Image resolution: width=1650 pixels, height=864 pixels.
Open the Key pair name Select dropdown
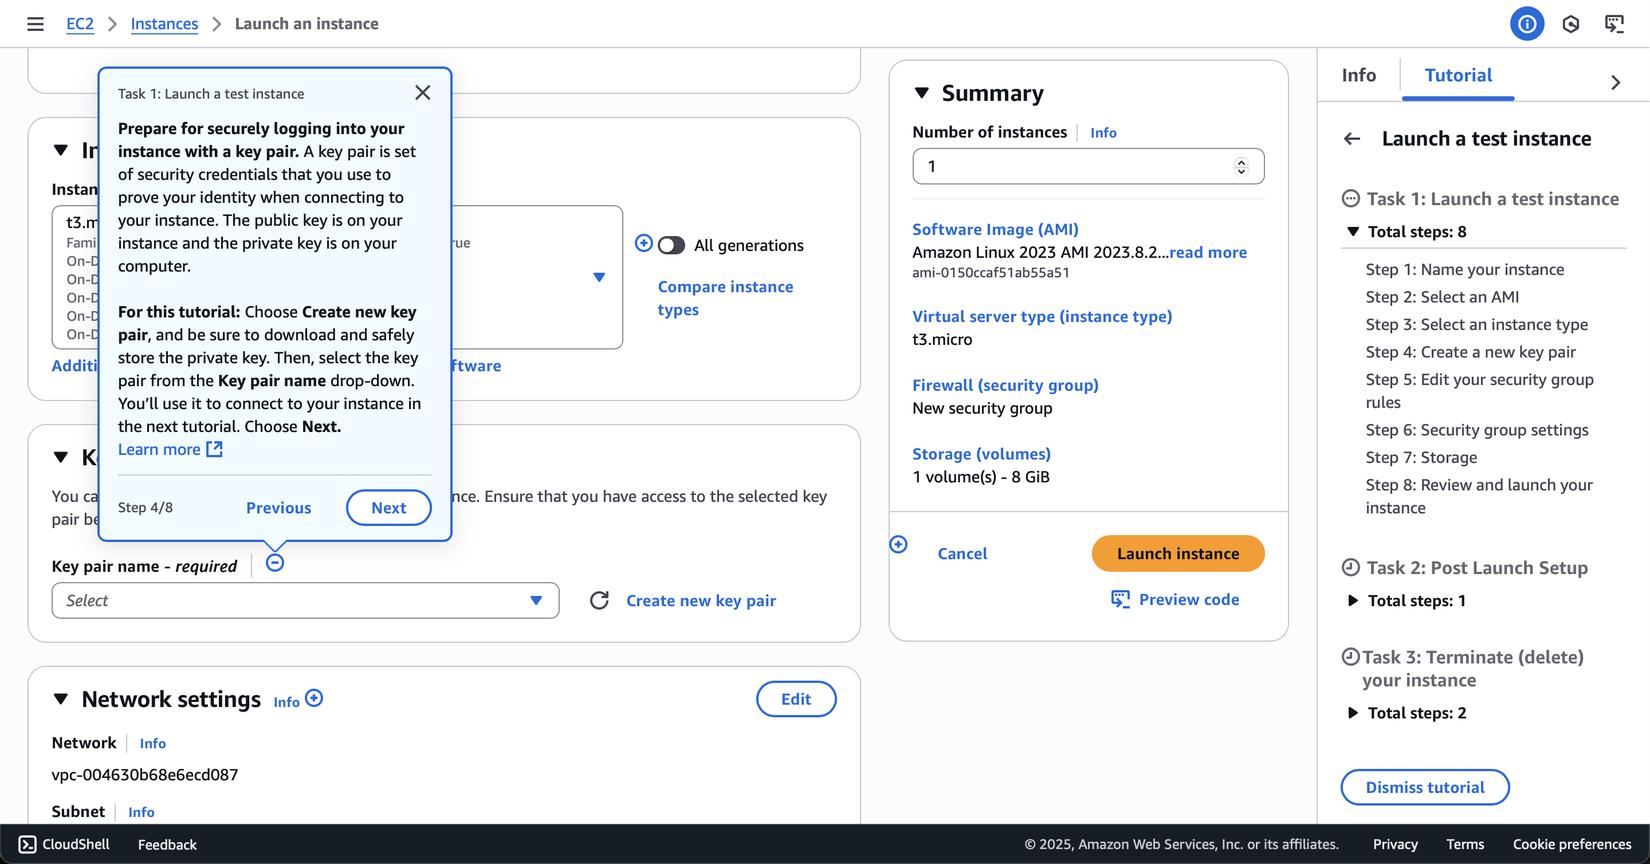click(305, 600)
